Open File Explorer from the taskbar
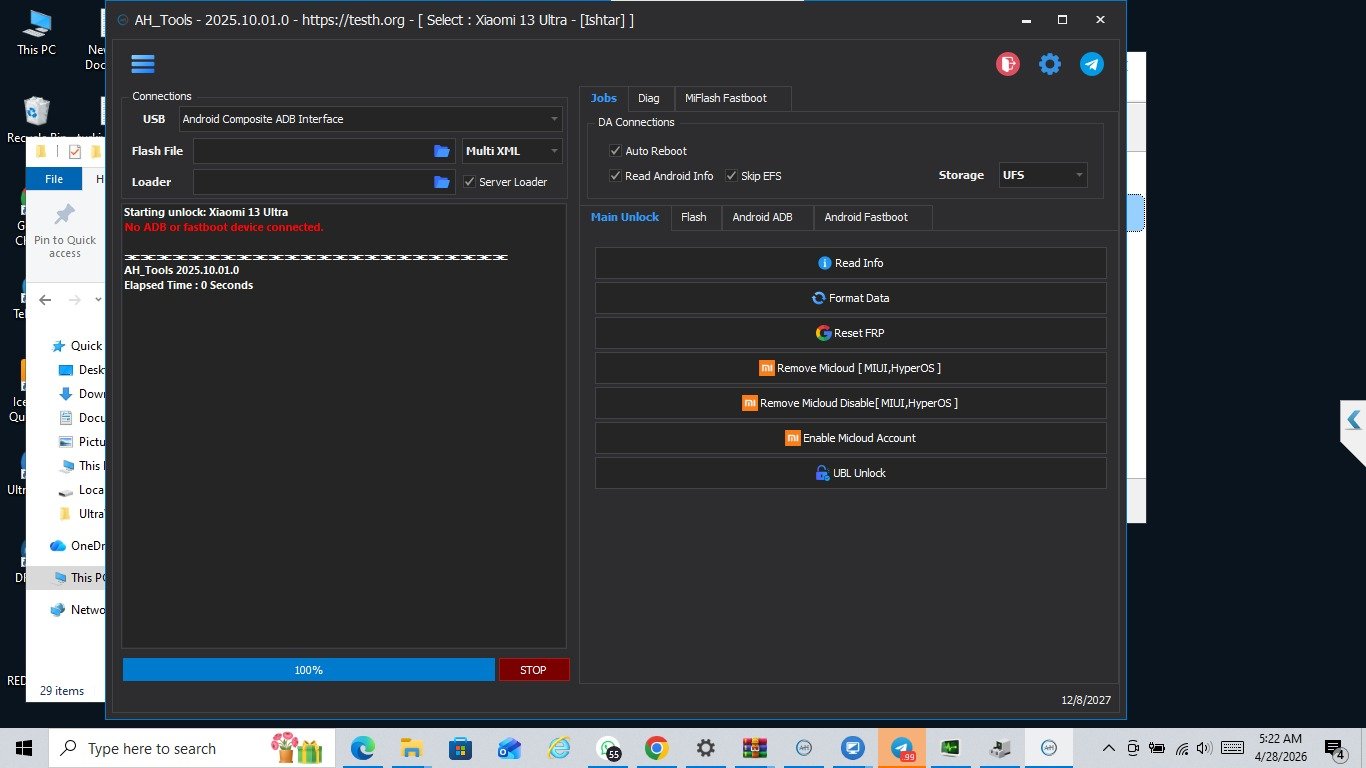Image resolution: width=1366 pixels, height=768 pixels. point(411,748)
